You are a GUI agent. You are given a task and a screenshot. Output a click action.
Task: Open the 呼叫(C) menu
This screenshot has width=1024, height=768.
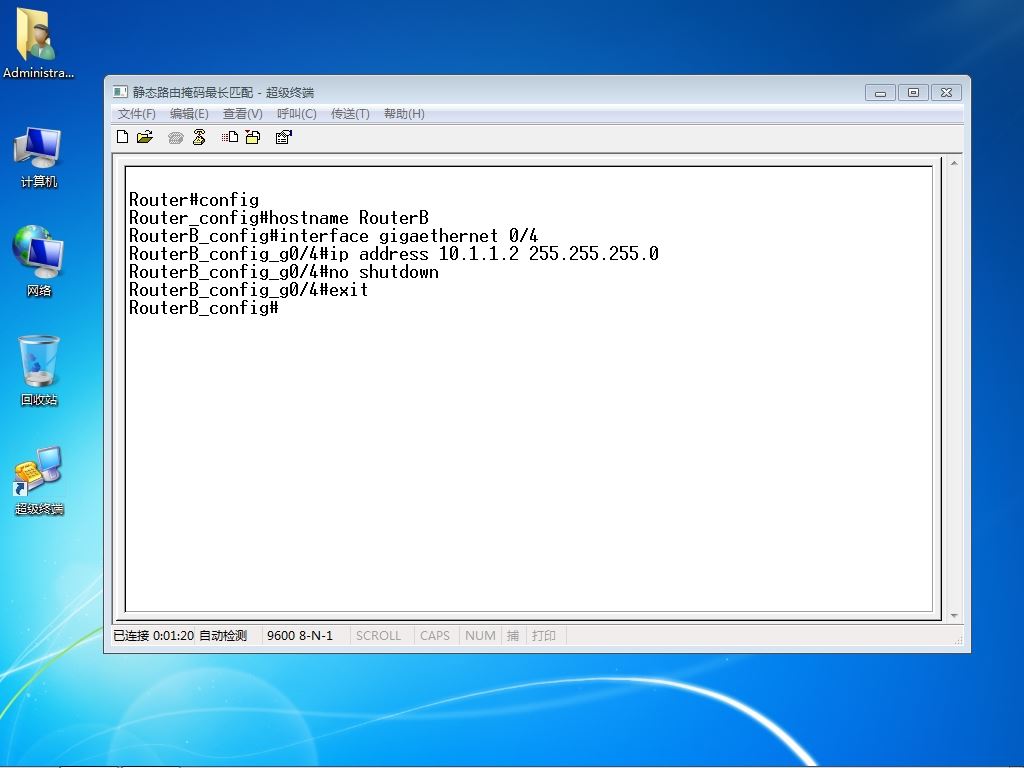click(296, 114)
